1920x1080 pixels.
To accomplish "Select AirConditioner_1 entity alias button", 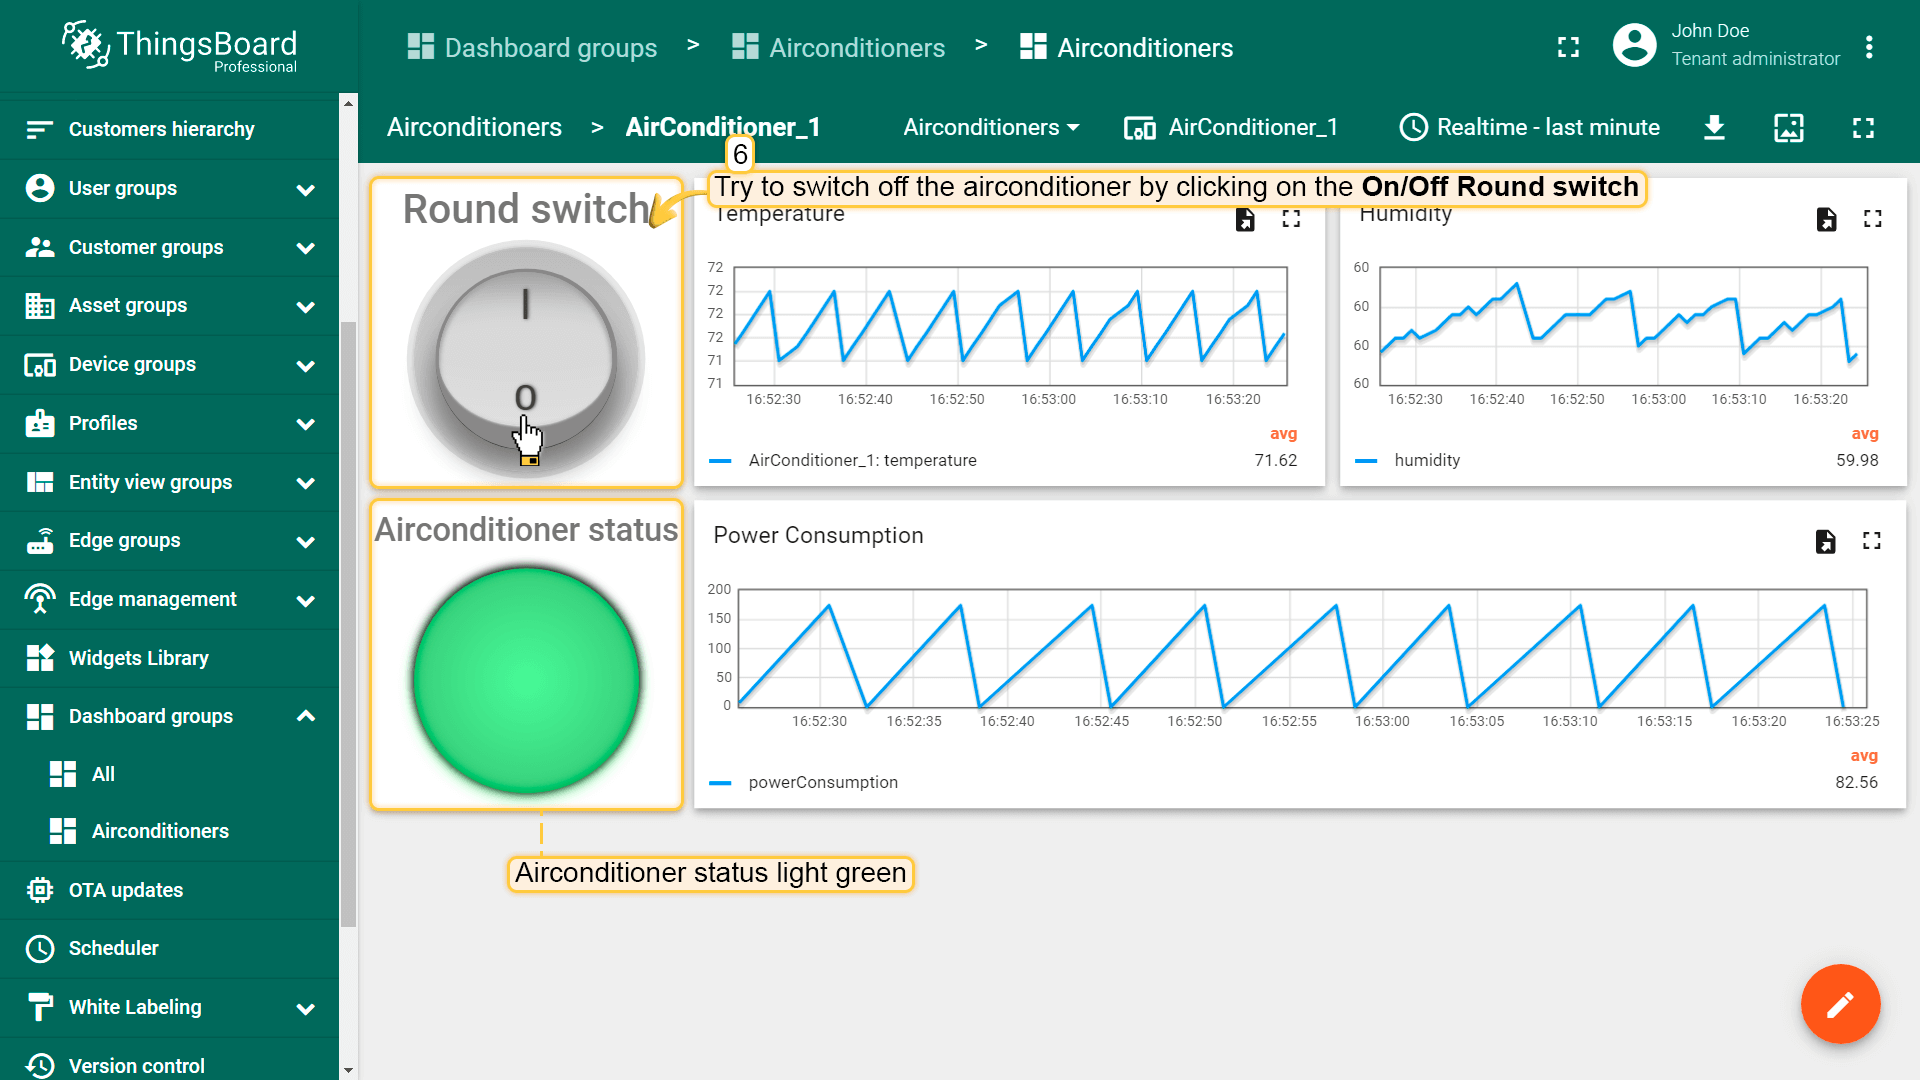I will 1231,127.
